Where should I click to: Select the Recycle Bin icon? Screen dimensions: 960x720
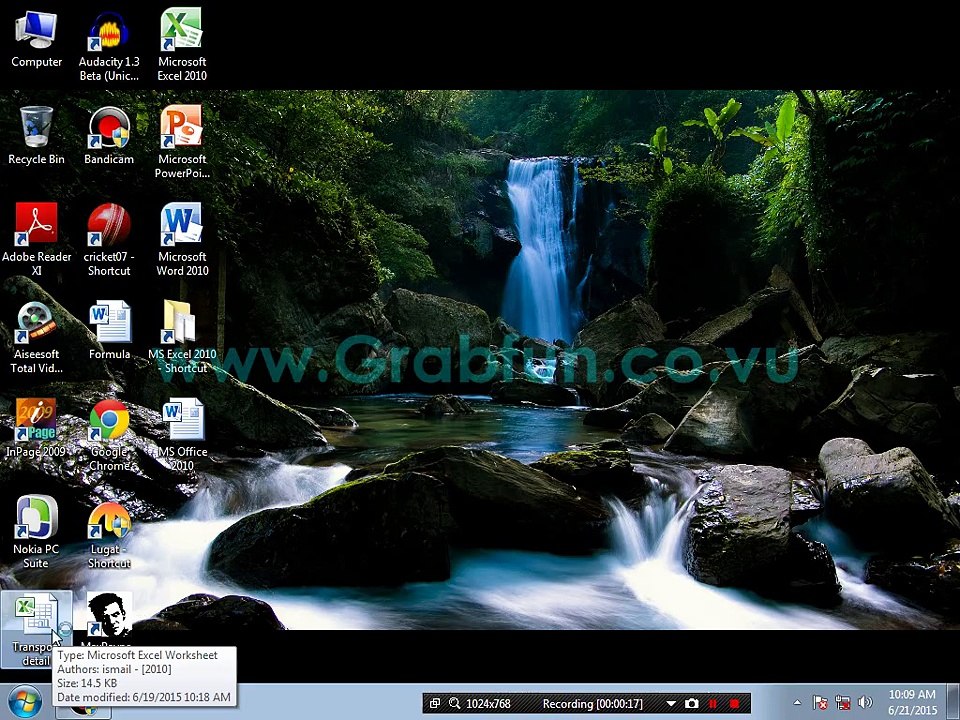pyautogui.click(x=36, y=136)
